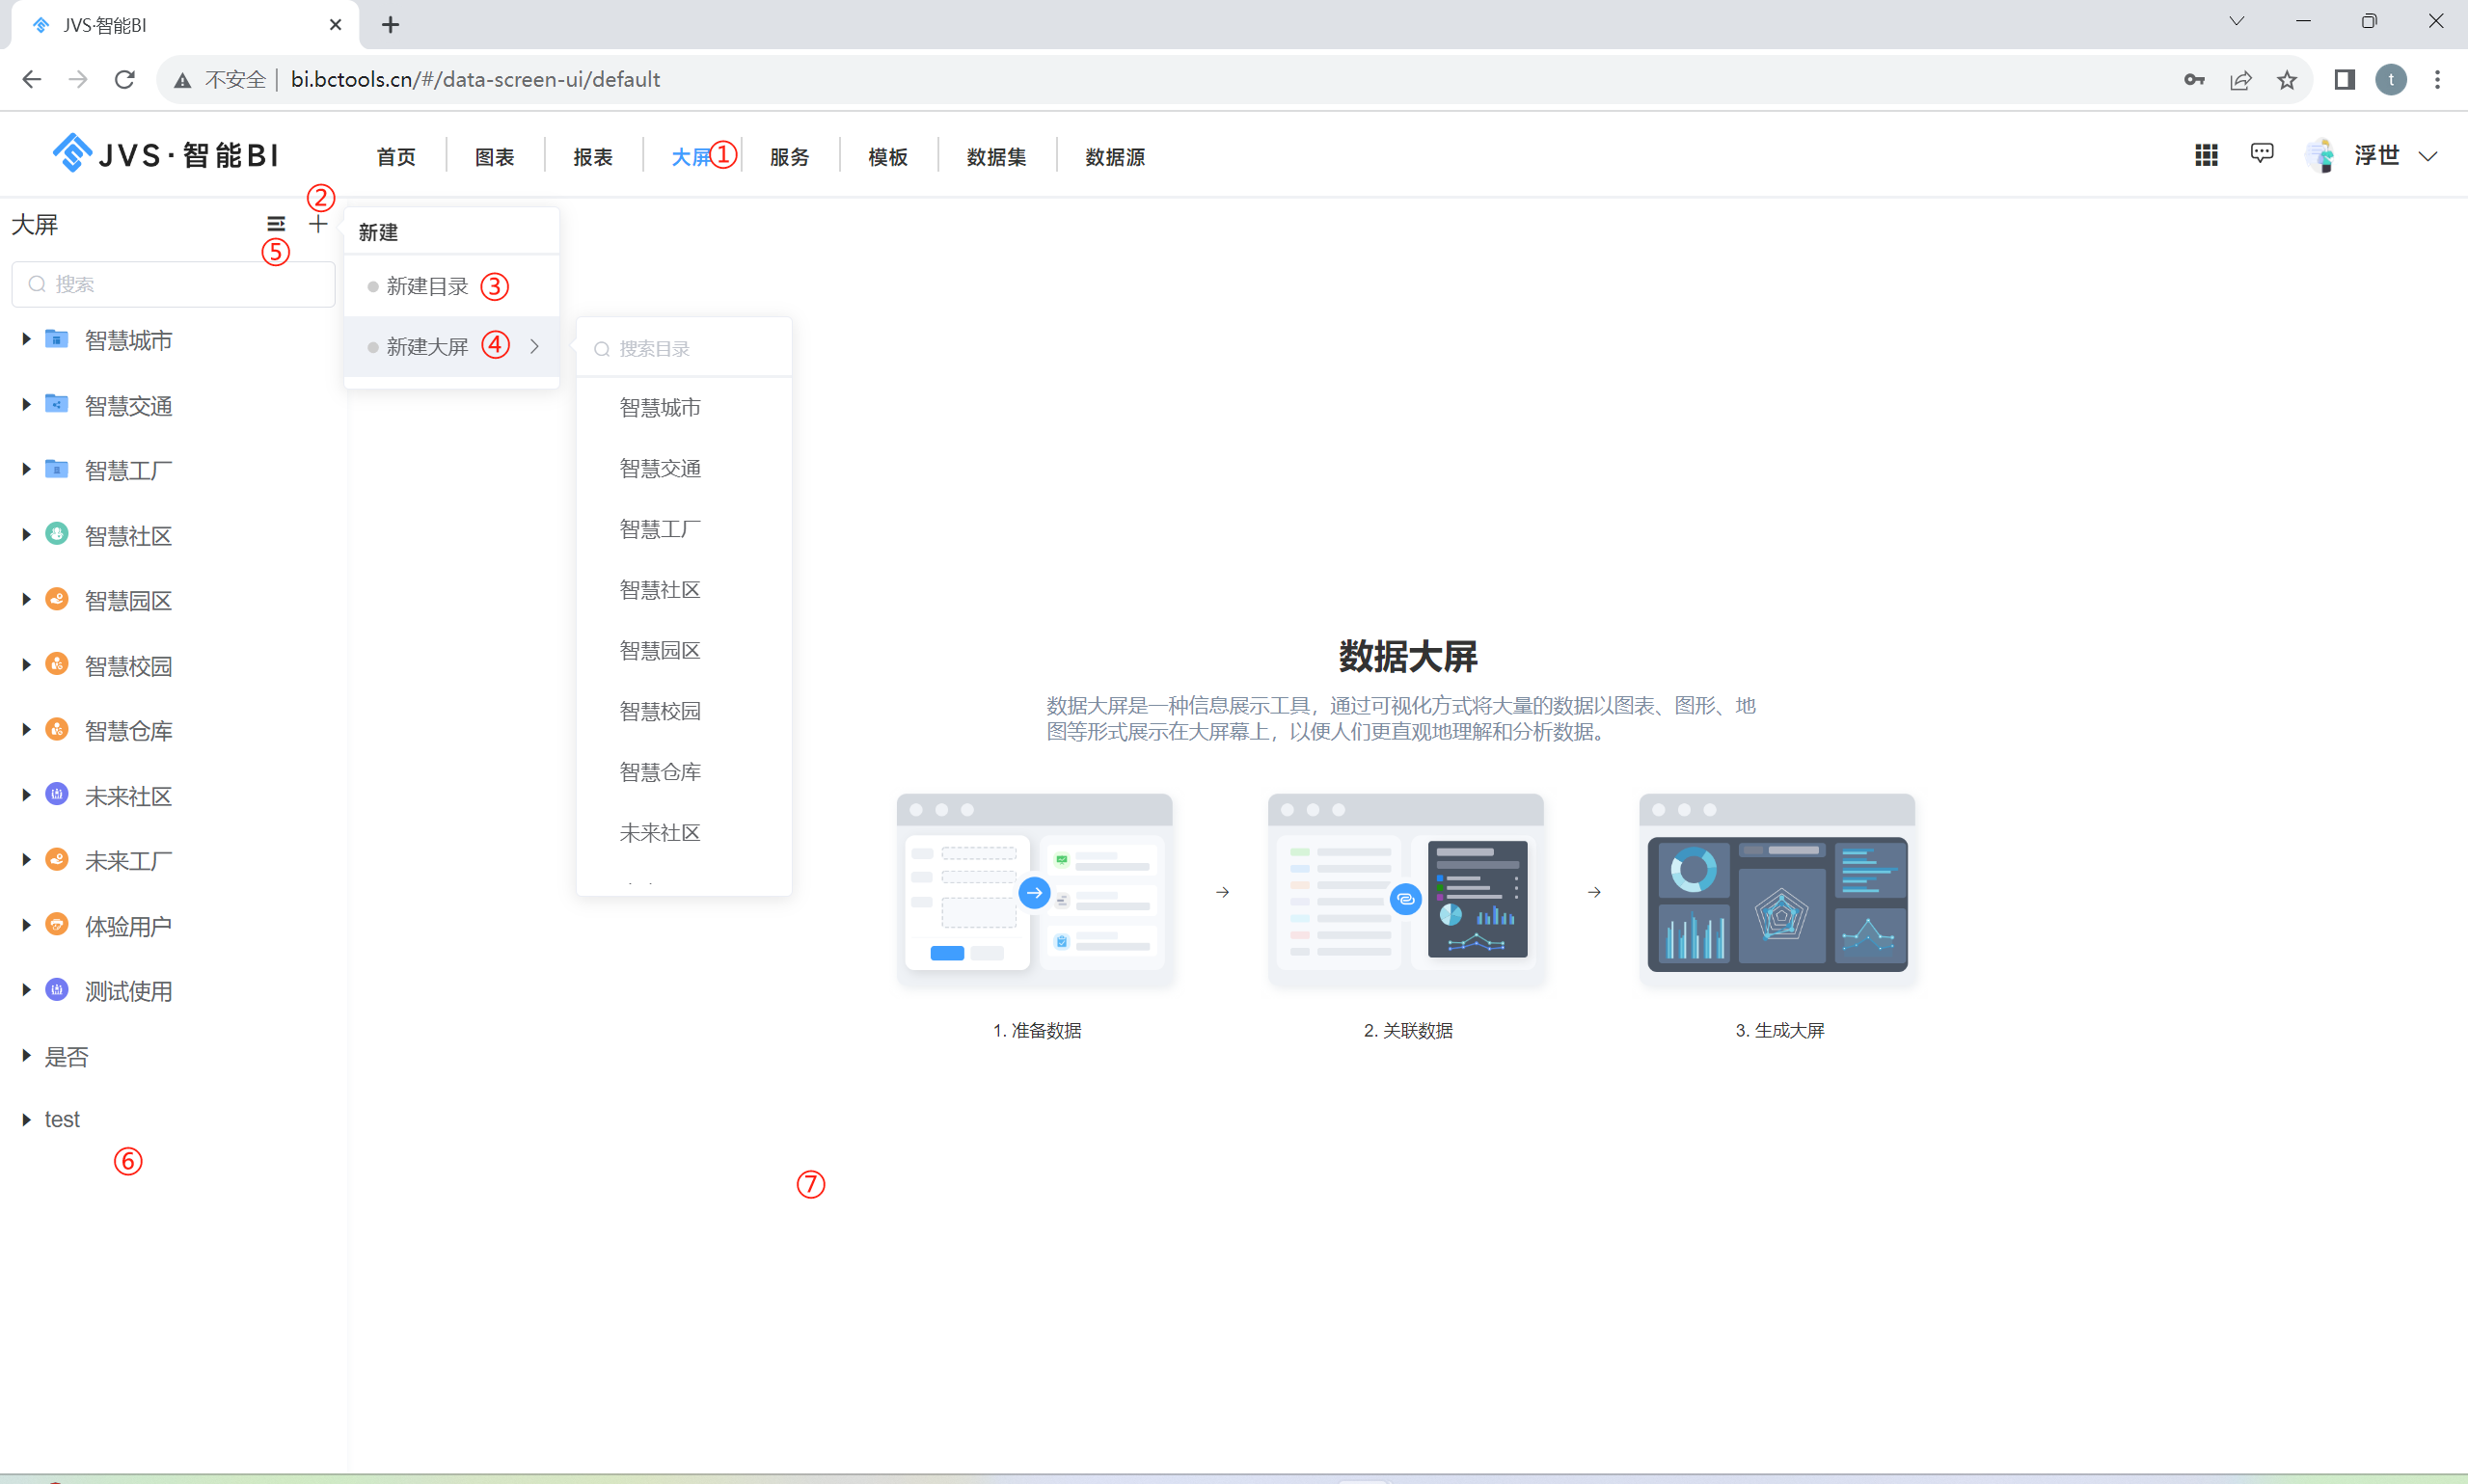This screenshot has width=2468, height=1484.
Task: Click the collapse-list icon beside the plus
Action: (277, 223)
